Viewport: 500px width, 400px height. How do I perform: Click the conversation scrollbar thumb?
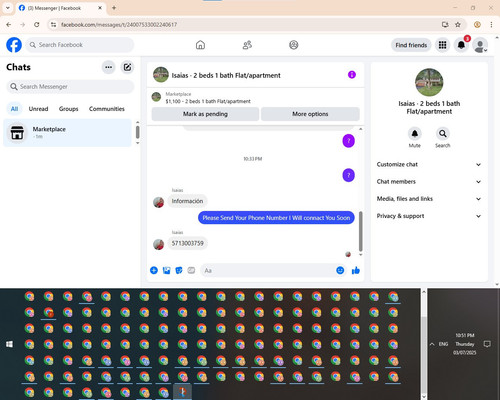(x=360, y=231)
